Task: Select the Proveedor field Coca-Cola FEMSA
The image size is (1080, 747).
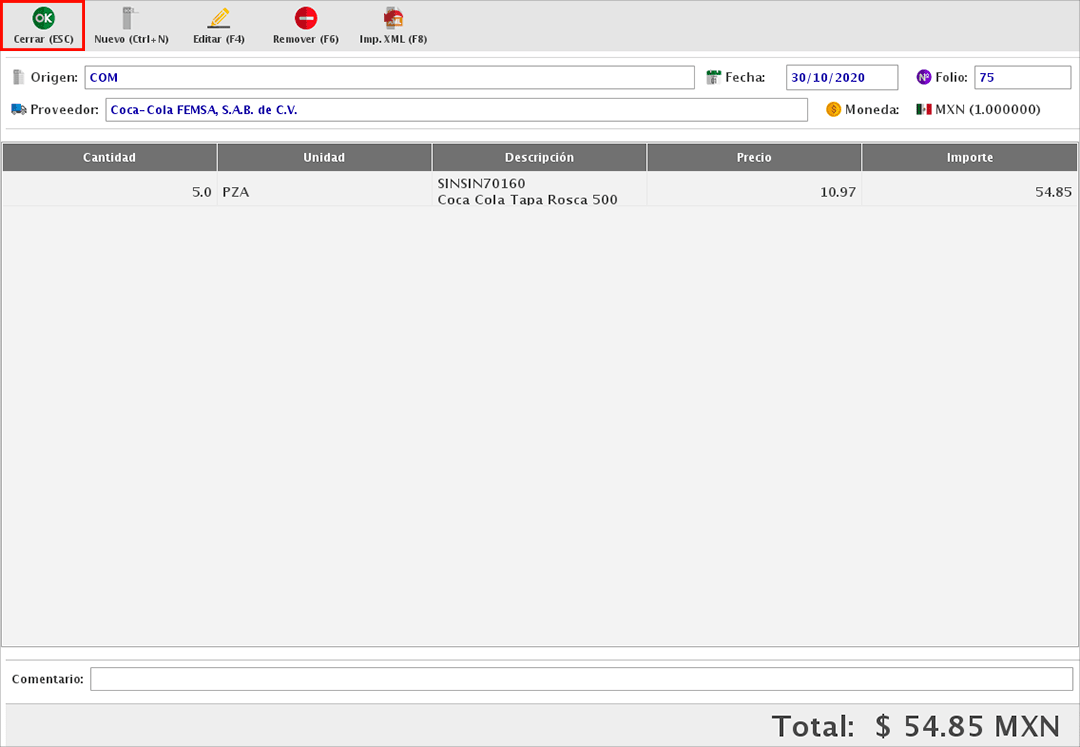Action: click(456, 110)
